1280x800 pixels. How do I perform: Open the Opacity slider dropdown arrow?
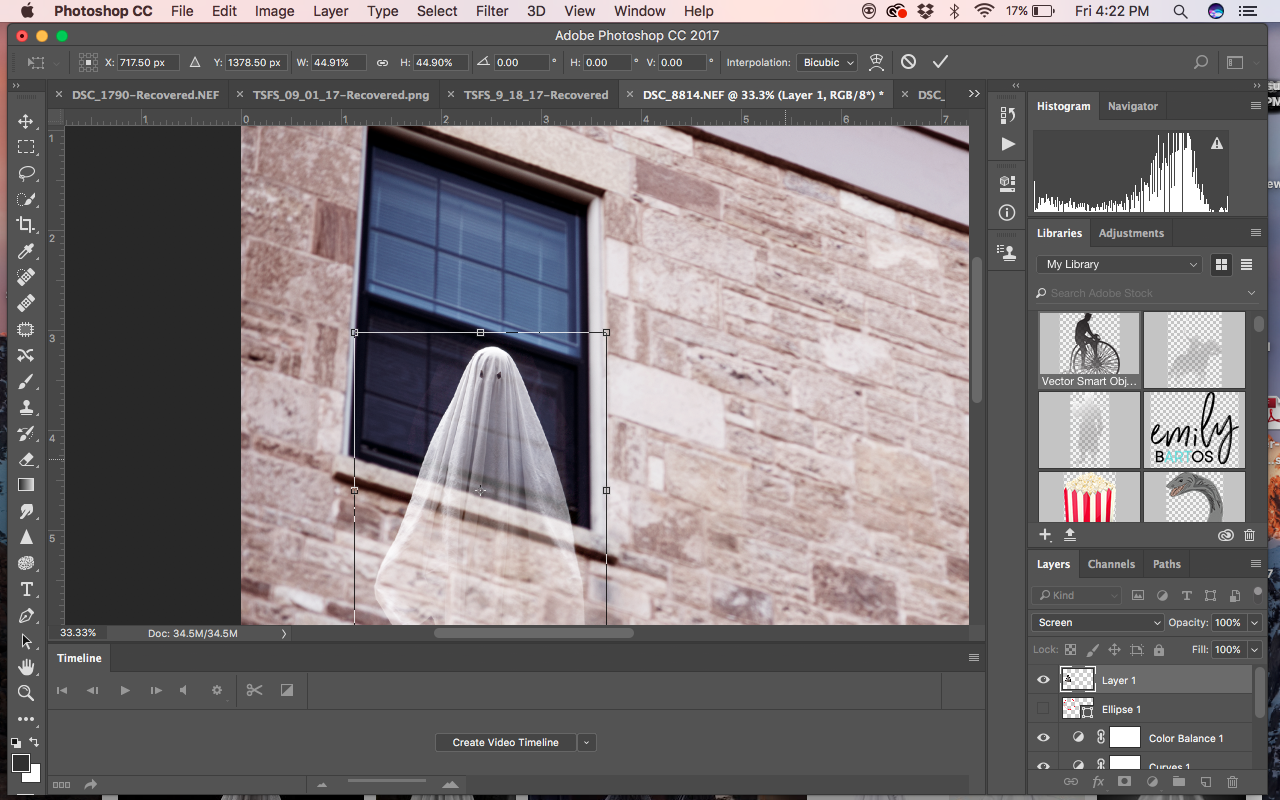1254,622
